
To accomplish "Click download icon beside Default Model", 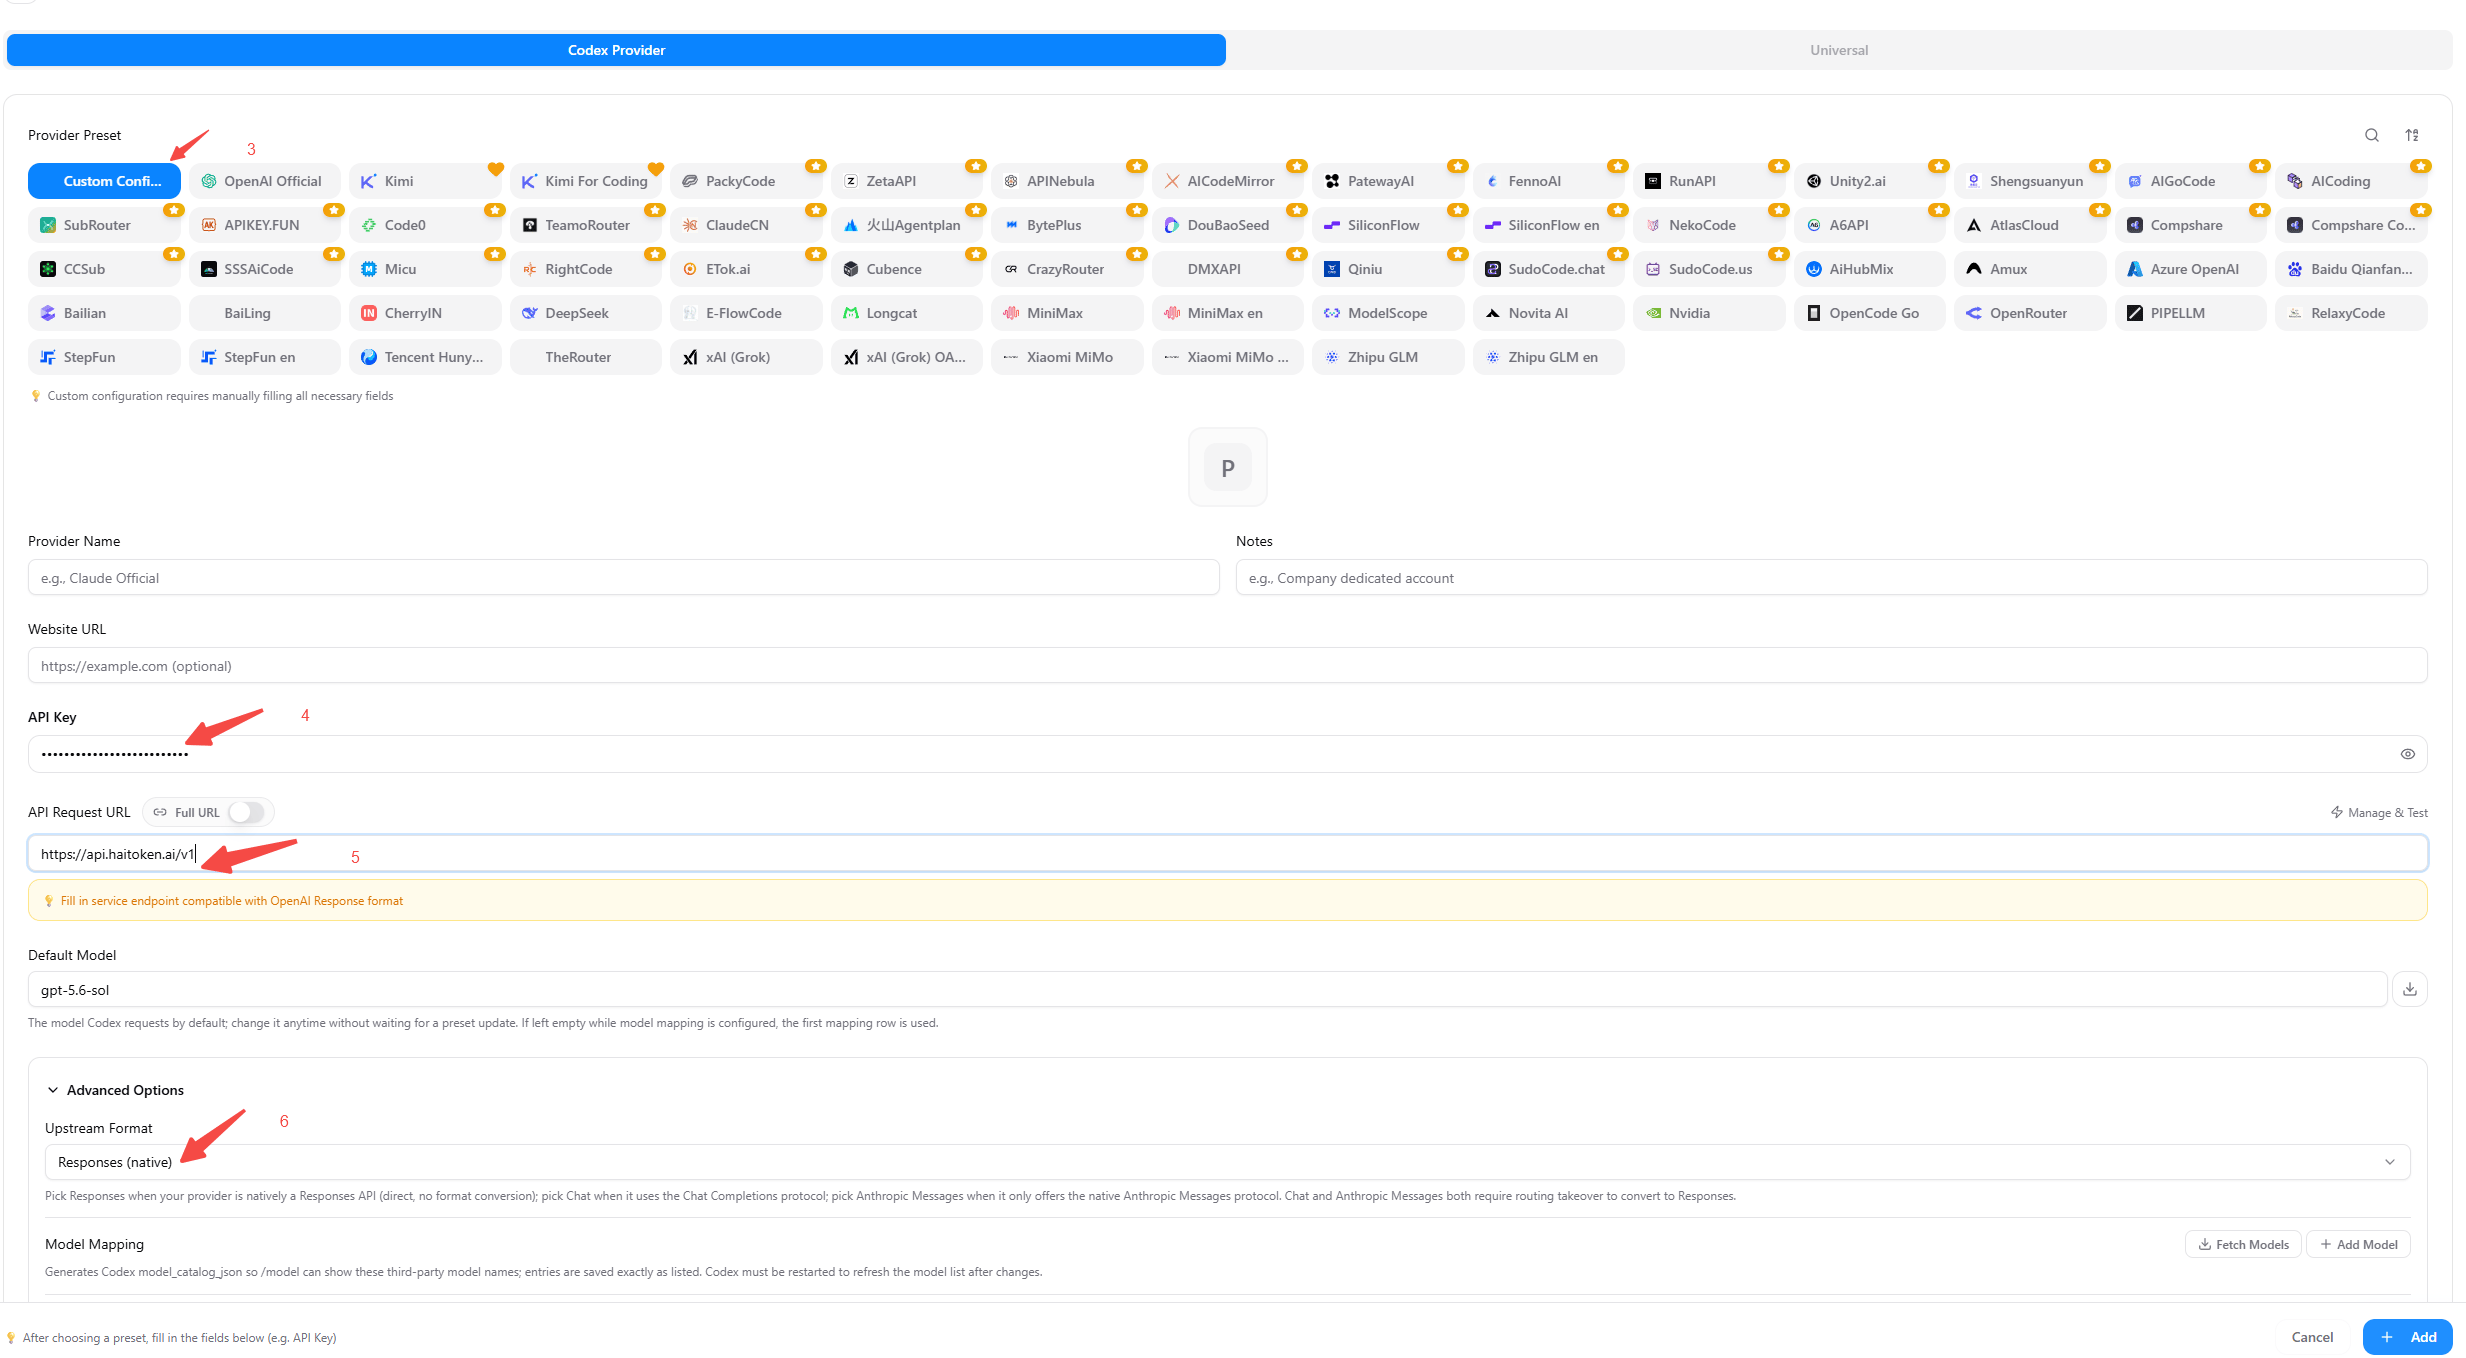I will pos(2410,989).
